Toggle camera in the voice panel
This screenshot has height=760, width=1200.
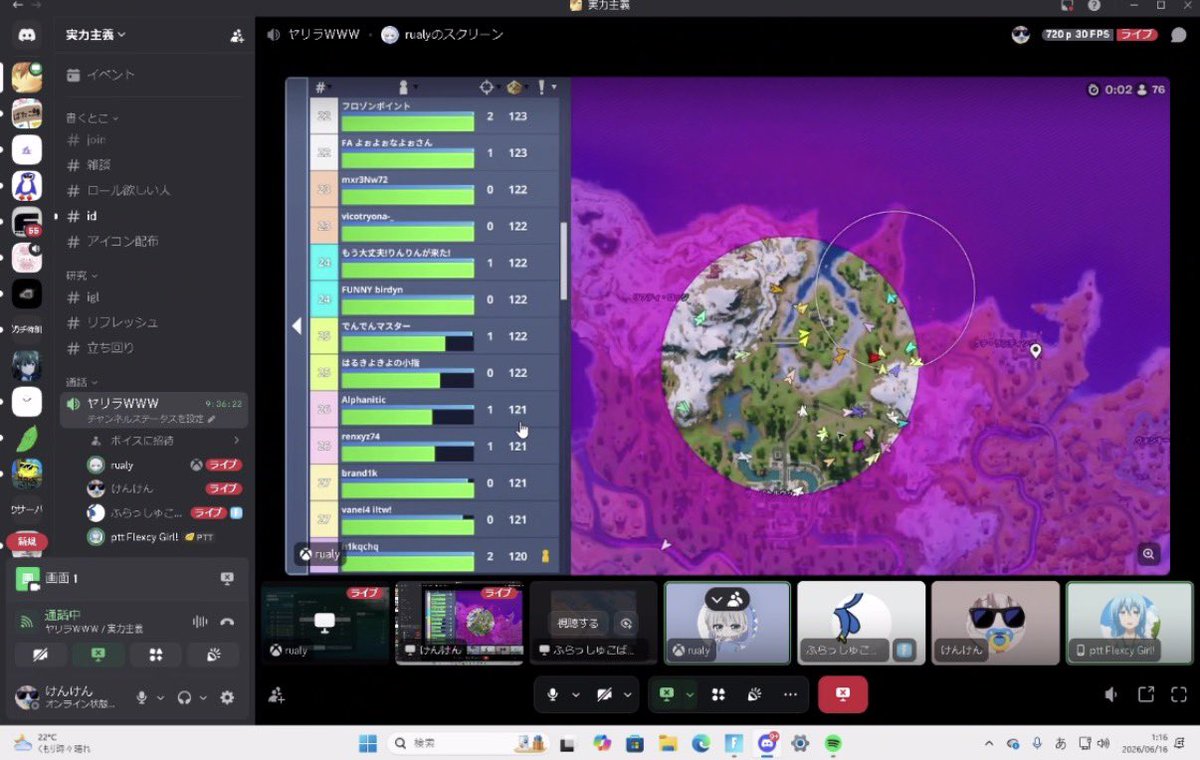[41, 655]
